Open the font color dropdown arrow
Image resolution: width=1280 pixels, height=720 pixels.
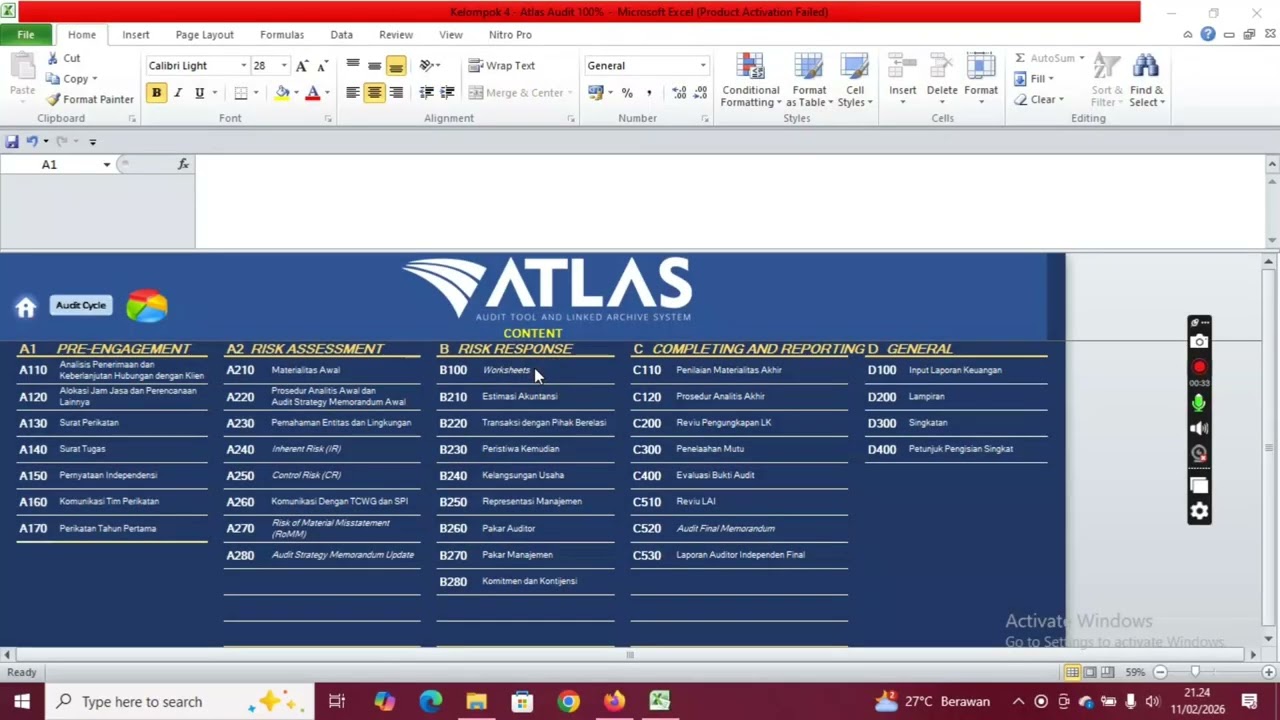(x=327, y=92)
